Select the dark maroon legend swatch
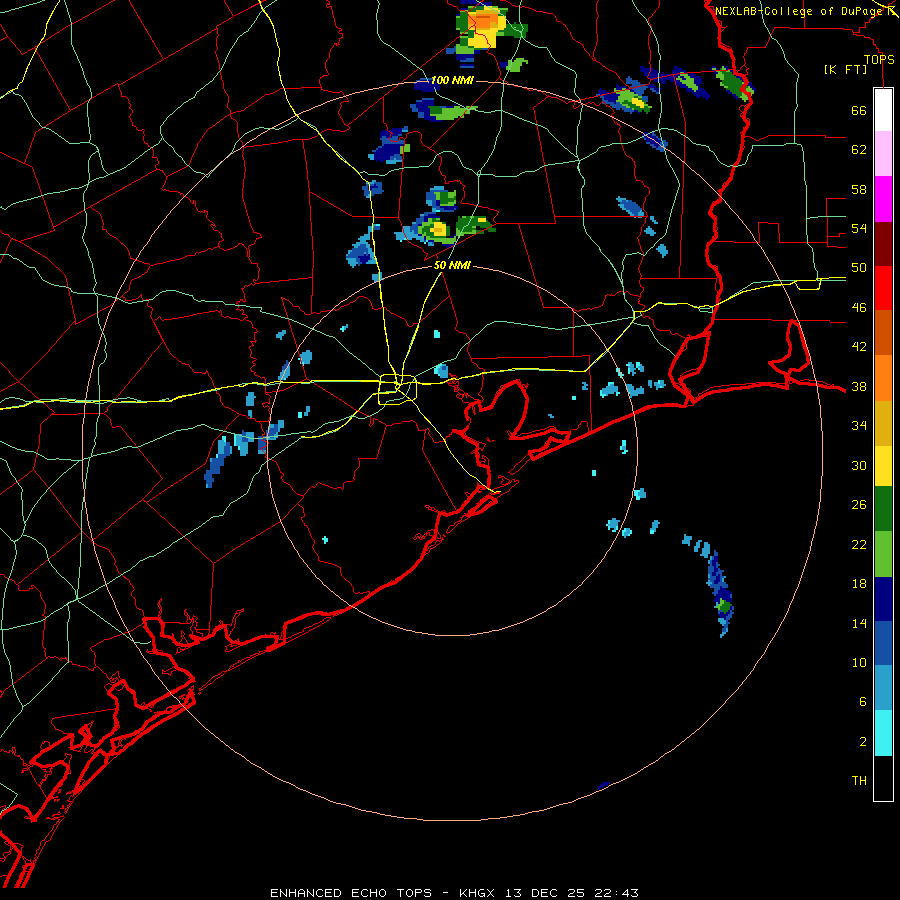 coord(883,244)
